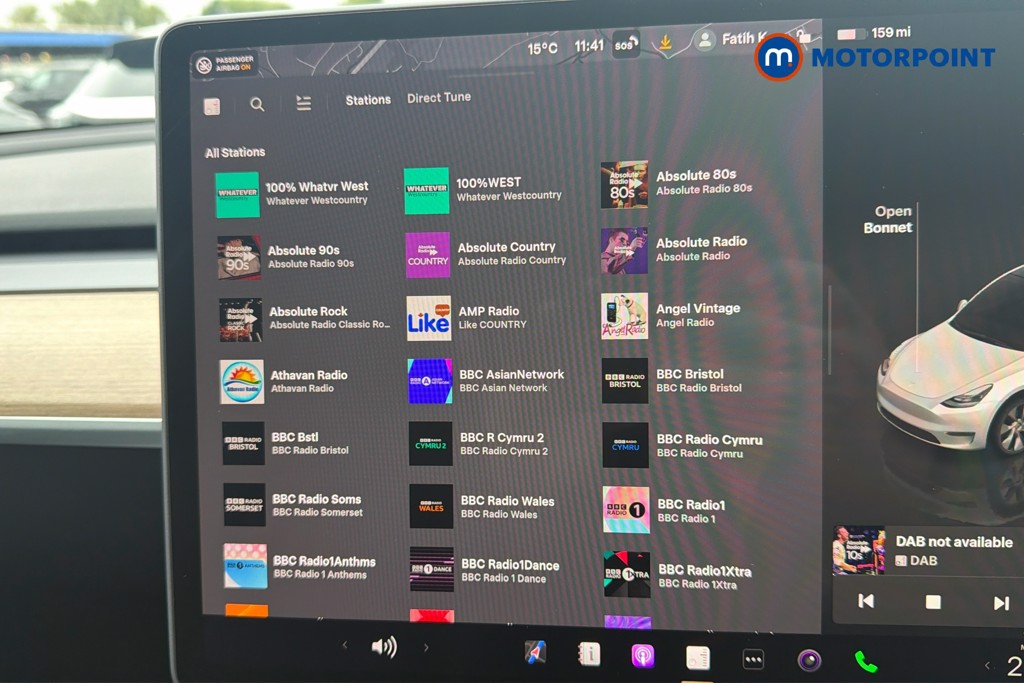This screenshot has width=1024, height=683.
Task: Tap the 11:41 clock display
Action: [x=588, y=46]
